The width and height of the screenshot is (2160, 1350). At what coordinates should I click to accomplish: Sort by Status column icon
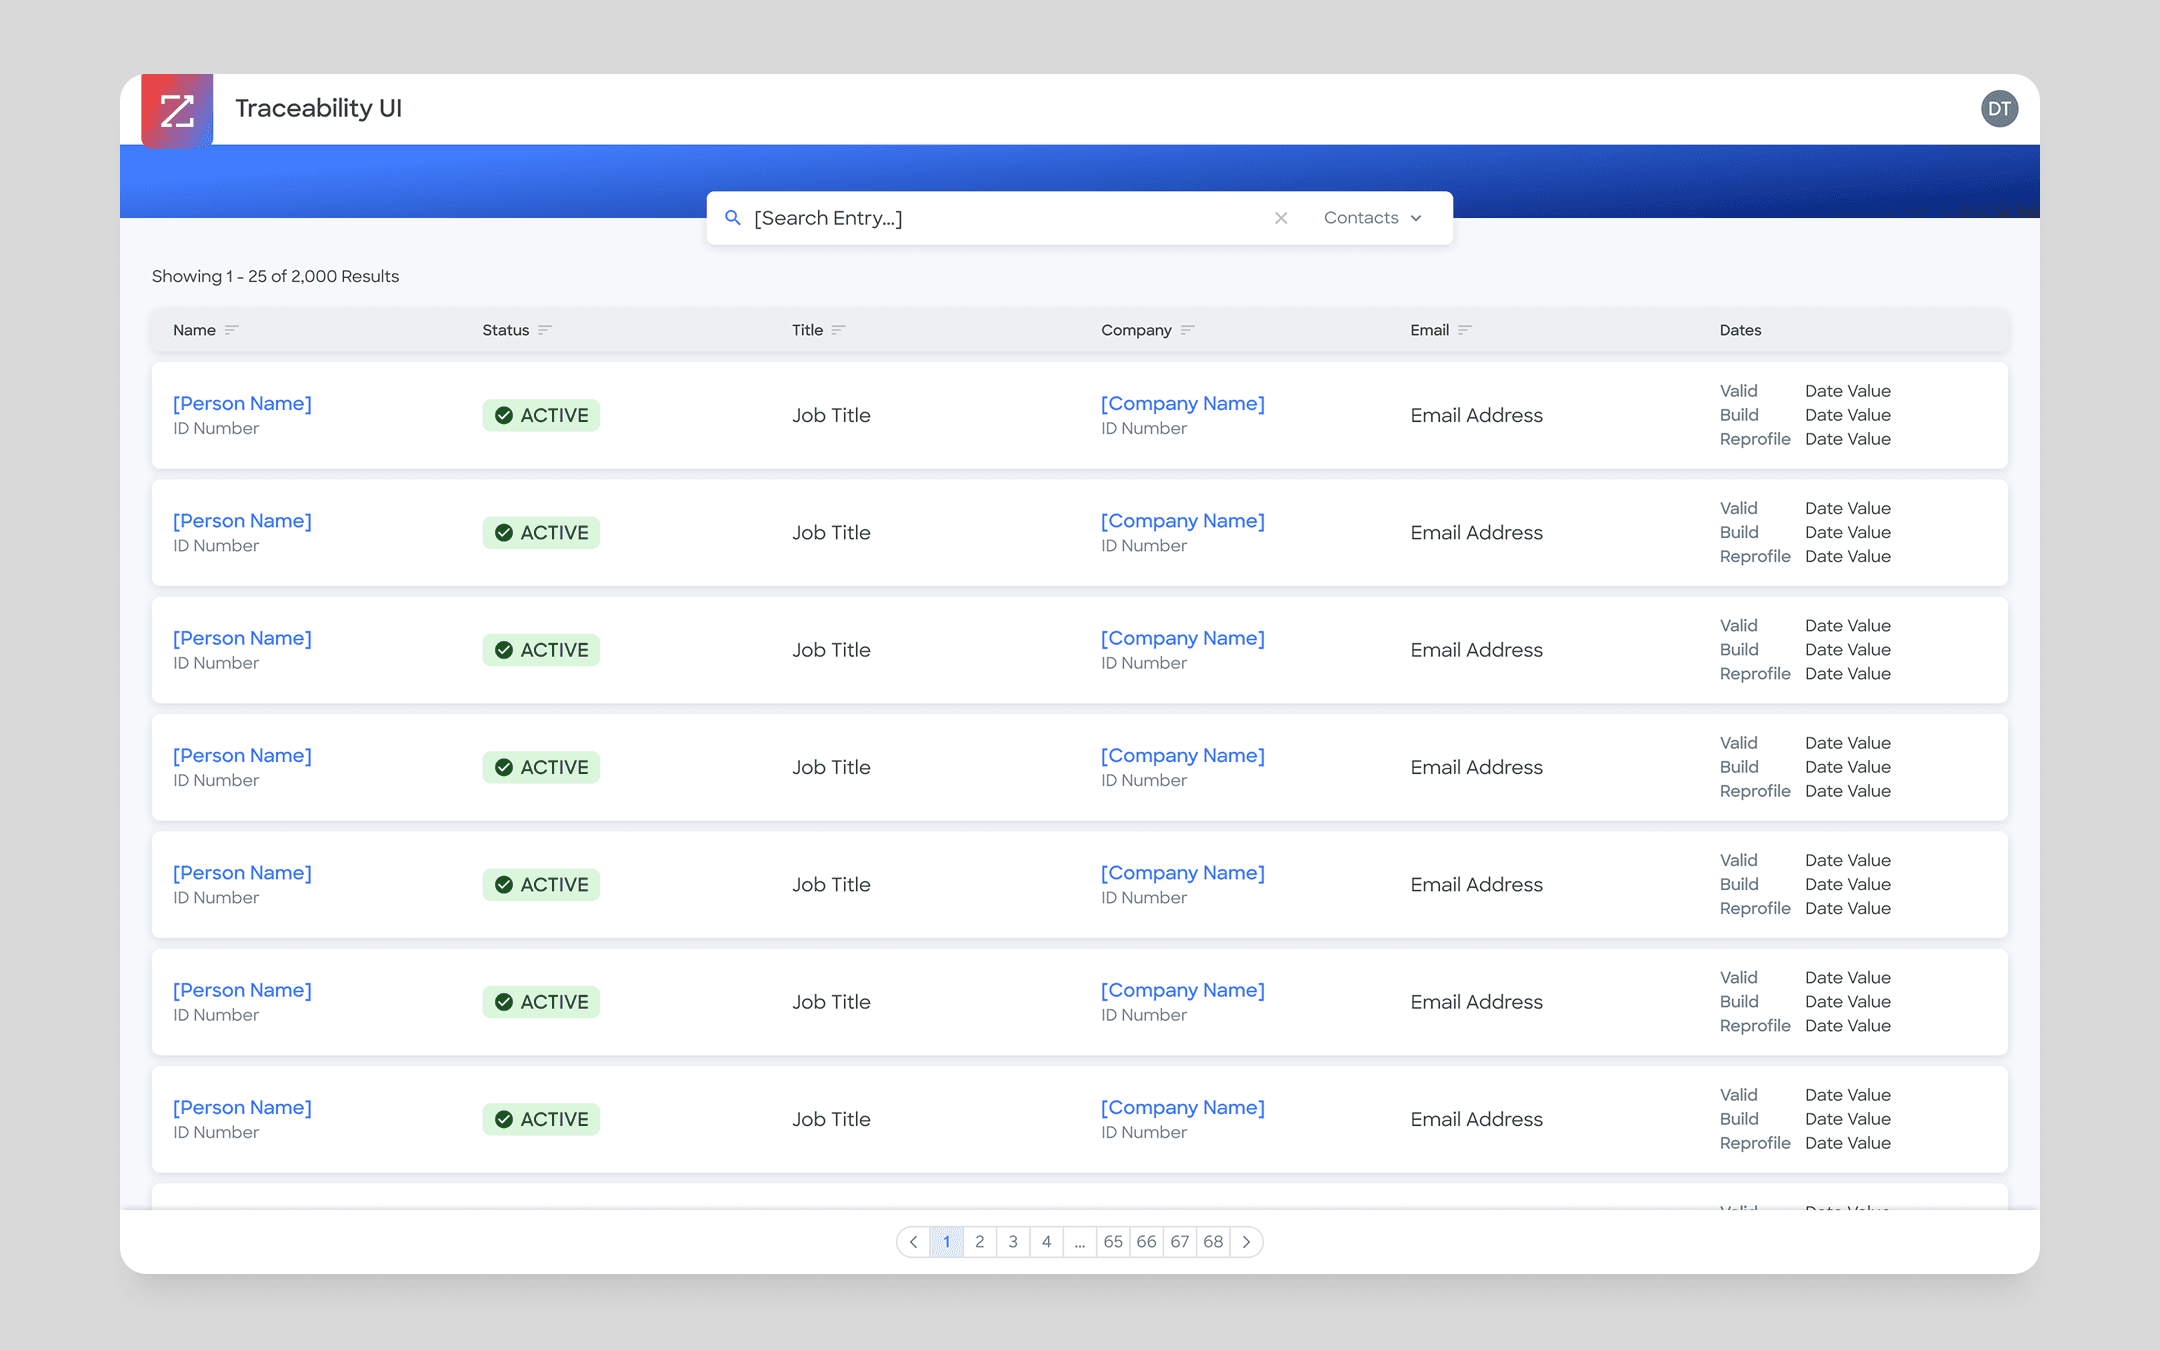tap(545, 330)
